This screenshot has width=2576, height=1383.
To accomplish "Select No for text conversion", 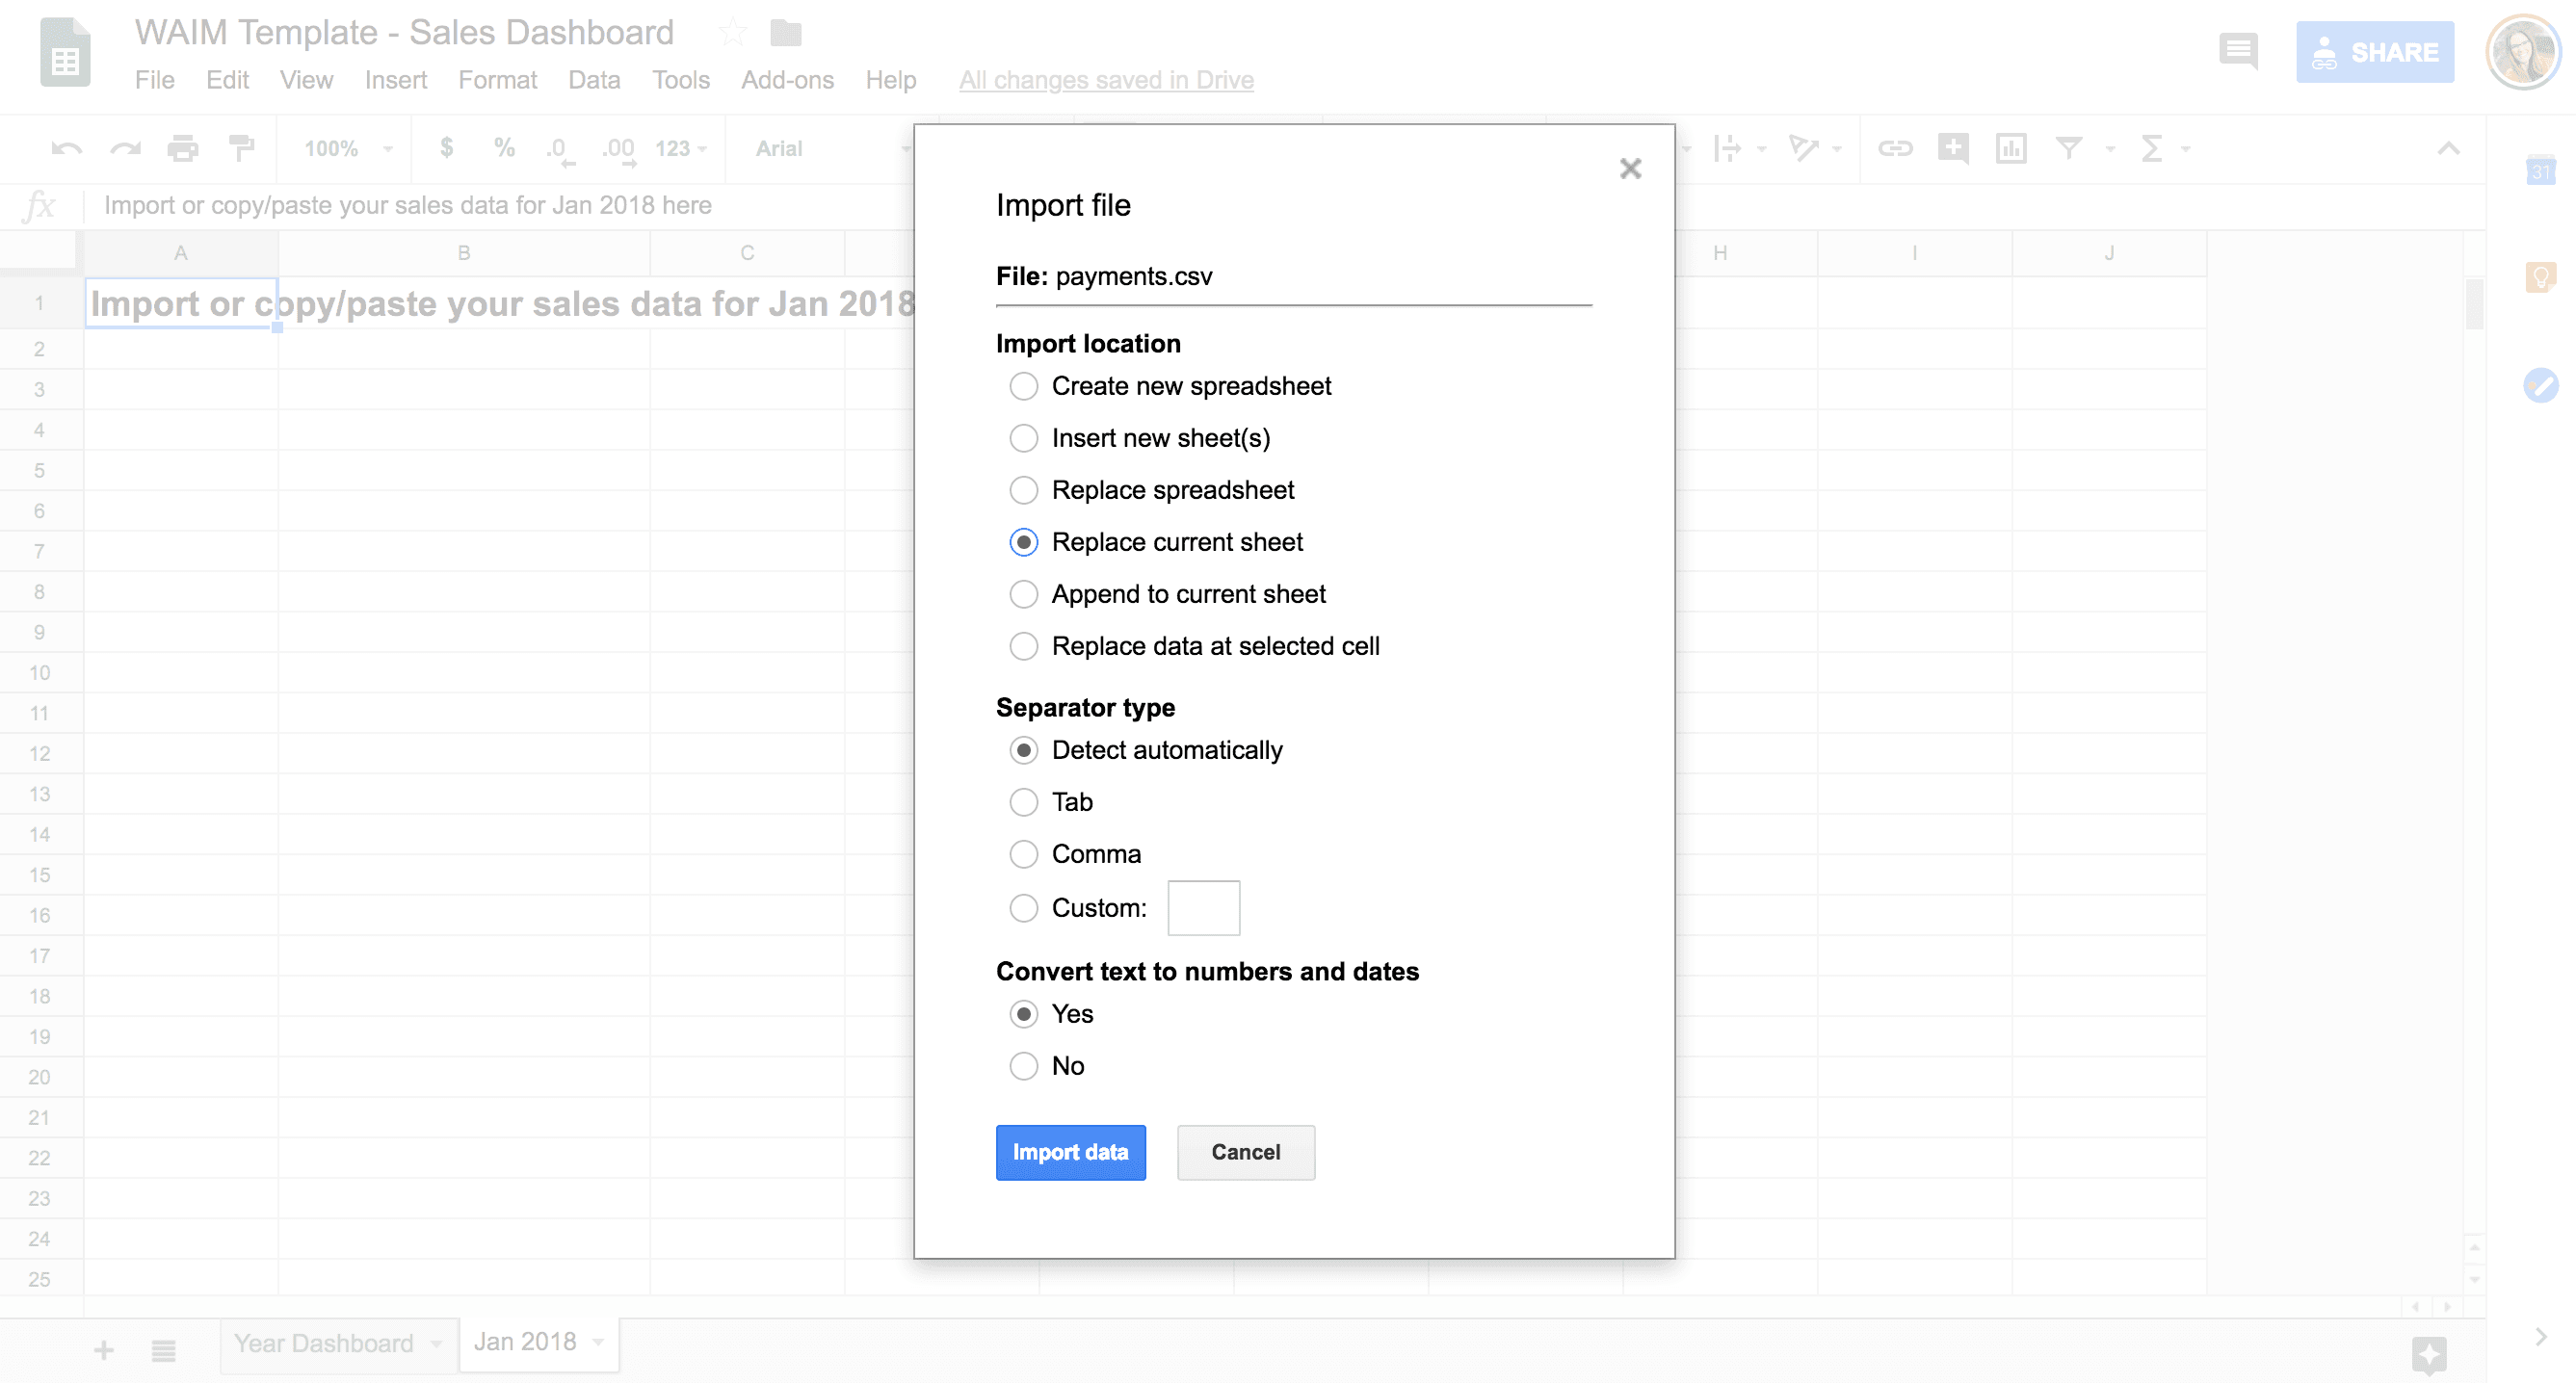I will click(x=1023, y=1066).
